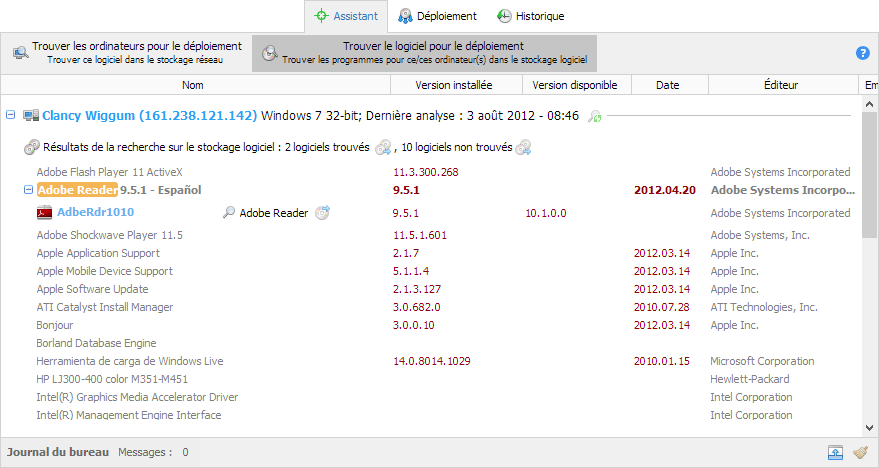Image resolution: width=879 pixels, height=468 pixels.
Task: Click the vertical scrollbar up arrow
Action: [x=870, y=102]
